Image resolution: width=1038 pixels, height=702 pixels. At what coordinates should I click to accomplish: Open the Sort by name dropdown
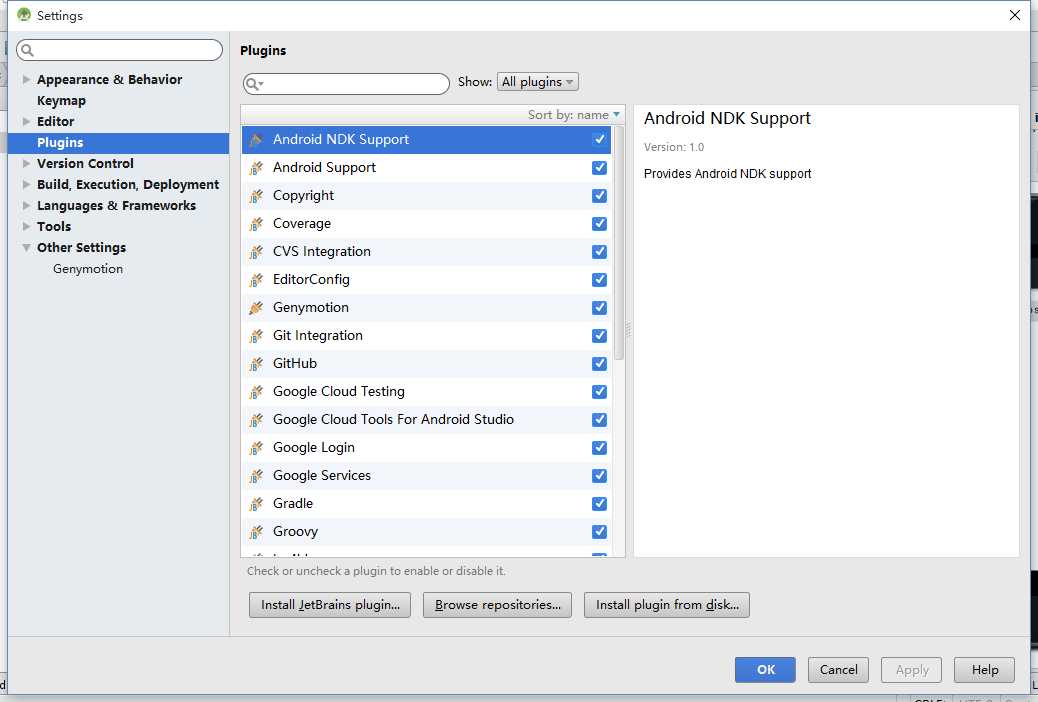pos(573,115)
